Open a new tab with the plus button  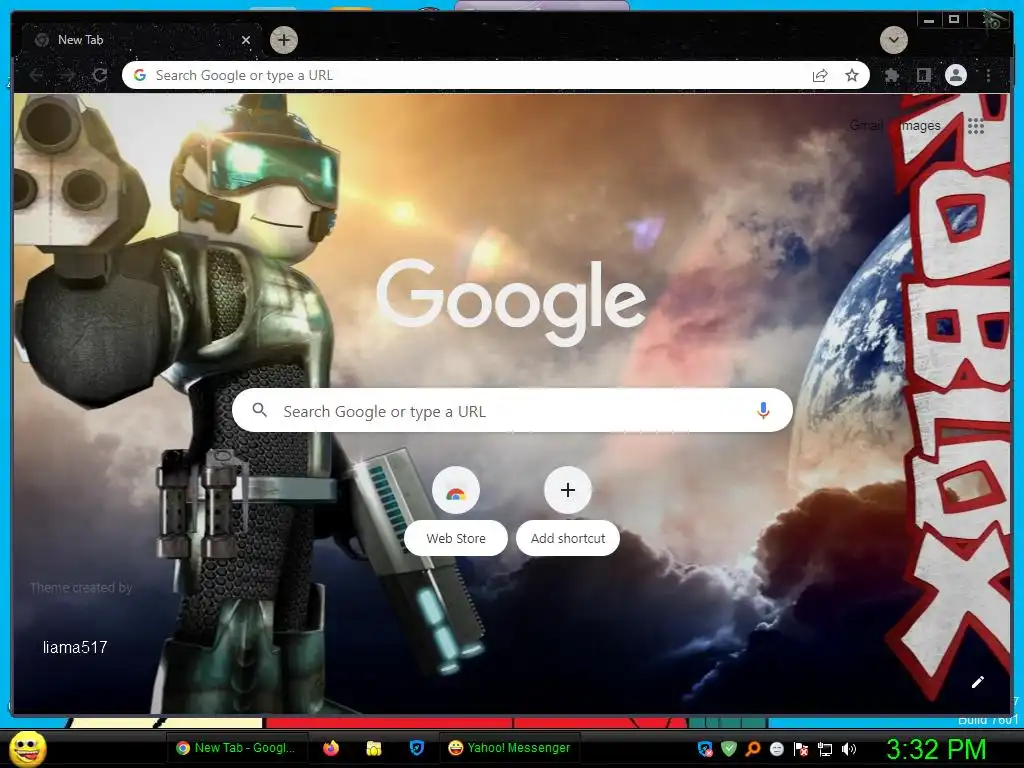coord(284,40)
